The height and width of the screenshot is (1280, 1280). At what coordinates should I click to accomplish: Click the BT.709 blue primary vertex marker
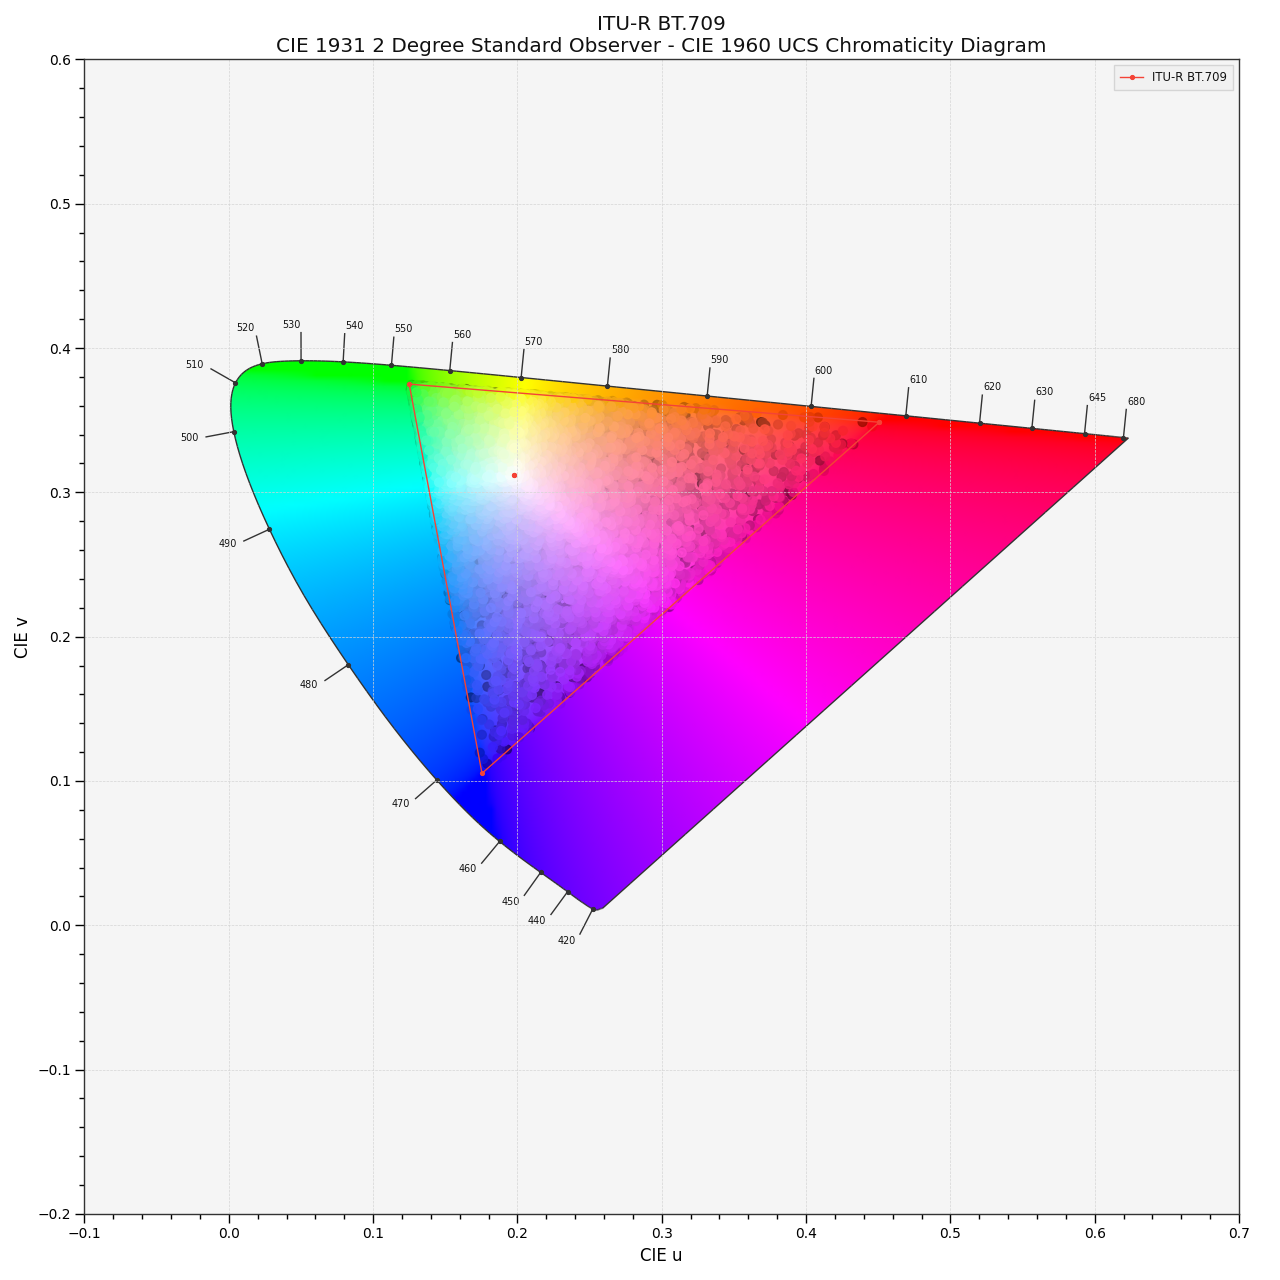482,773
